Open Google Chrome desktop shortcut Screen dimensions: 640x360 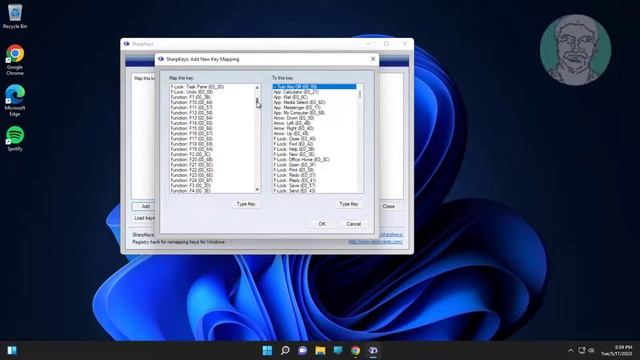click(x=15, y=60)
